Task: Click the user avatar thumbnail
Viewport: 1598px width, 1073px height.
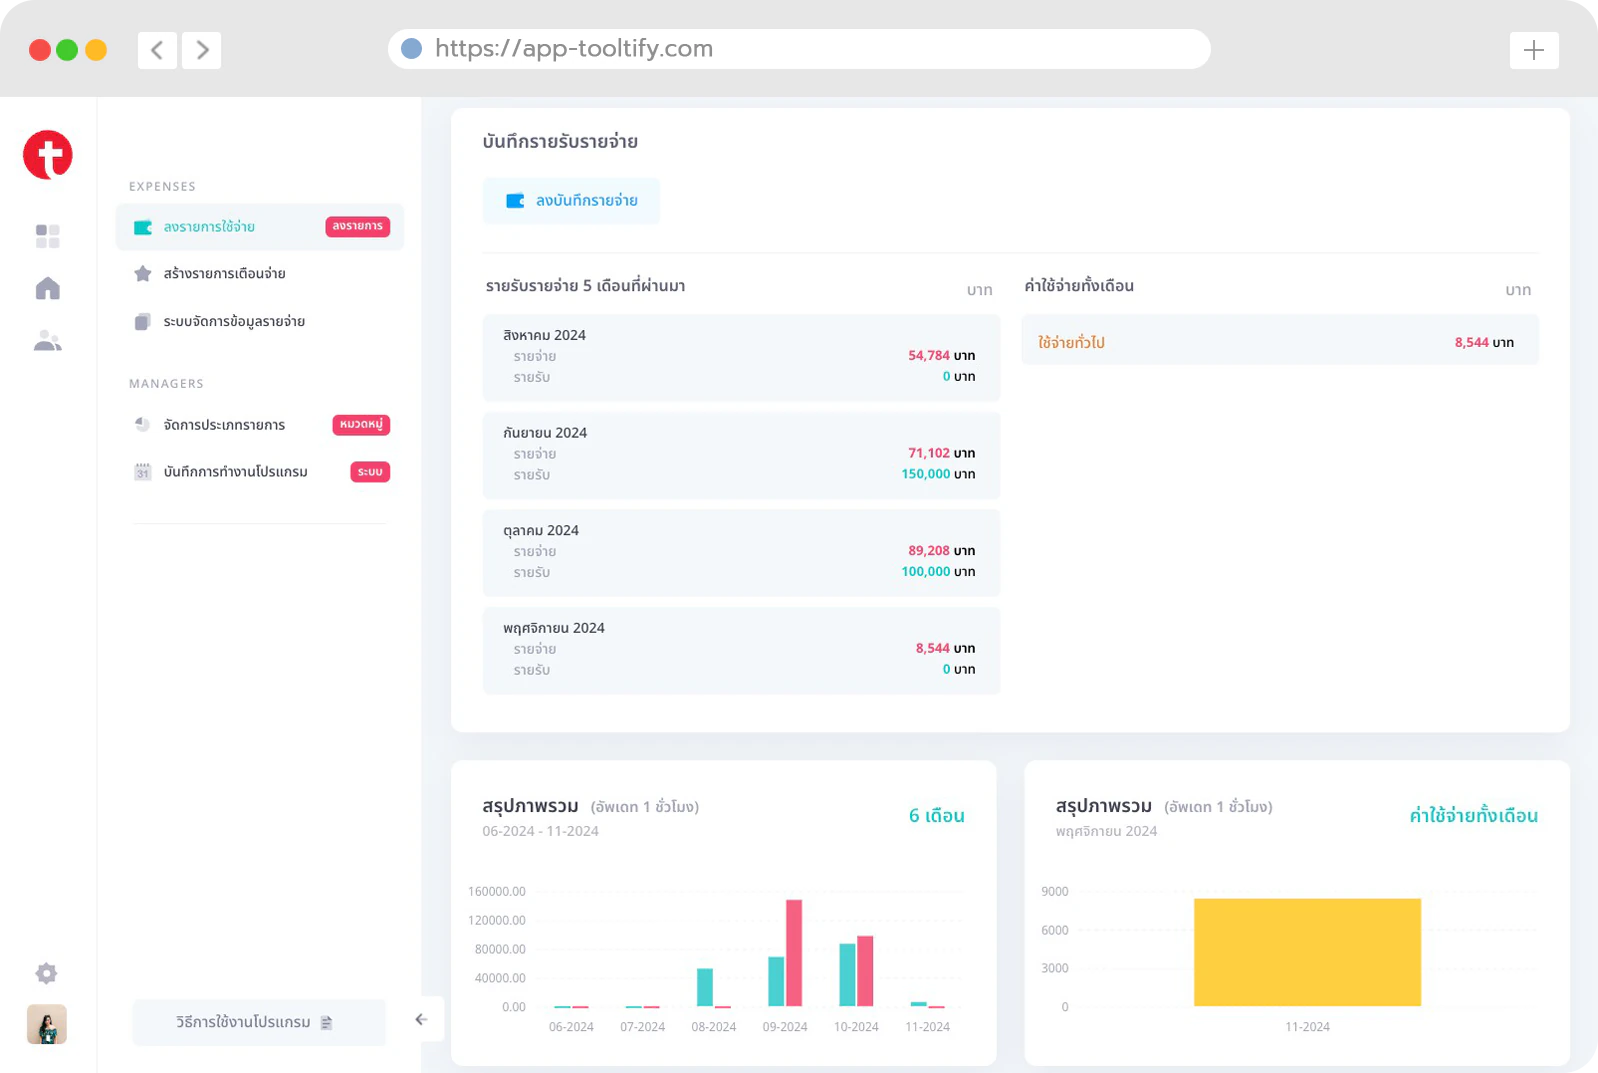Action: (47, 1024)
